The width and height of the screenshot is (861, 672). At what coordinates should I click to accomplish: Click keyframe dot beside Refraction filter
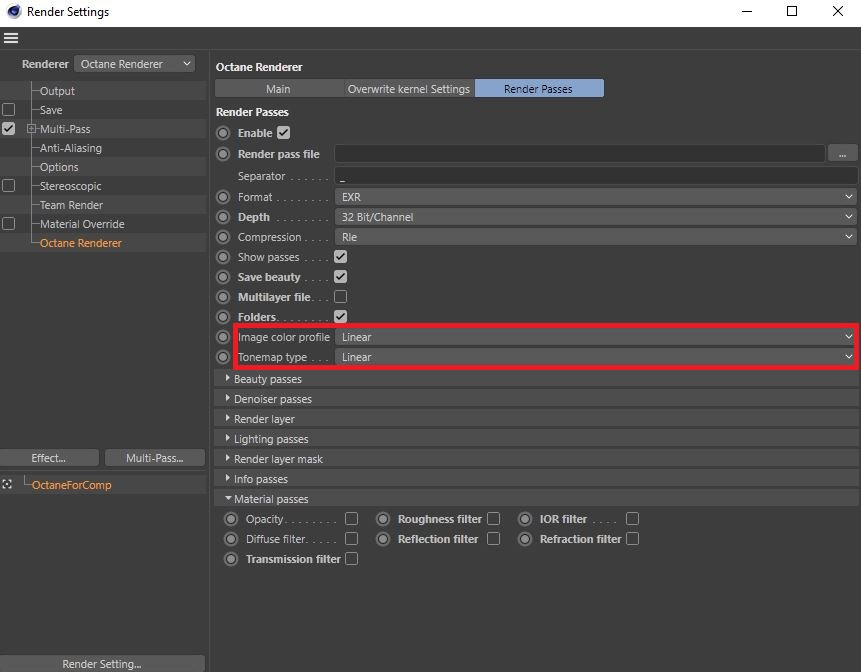coord(525,539)
